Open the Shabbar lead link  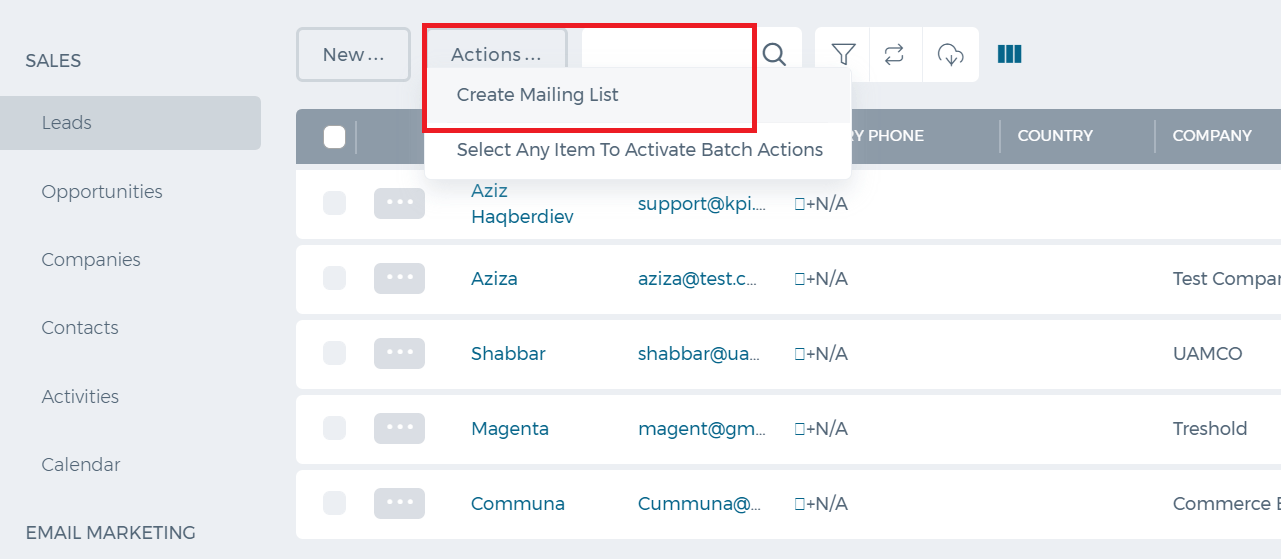[x=508, y=354]
